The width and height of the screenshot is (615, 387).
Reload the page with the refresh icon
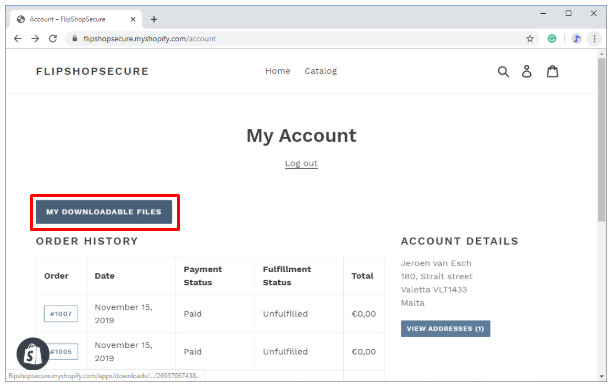(x=53, y=38)
